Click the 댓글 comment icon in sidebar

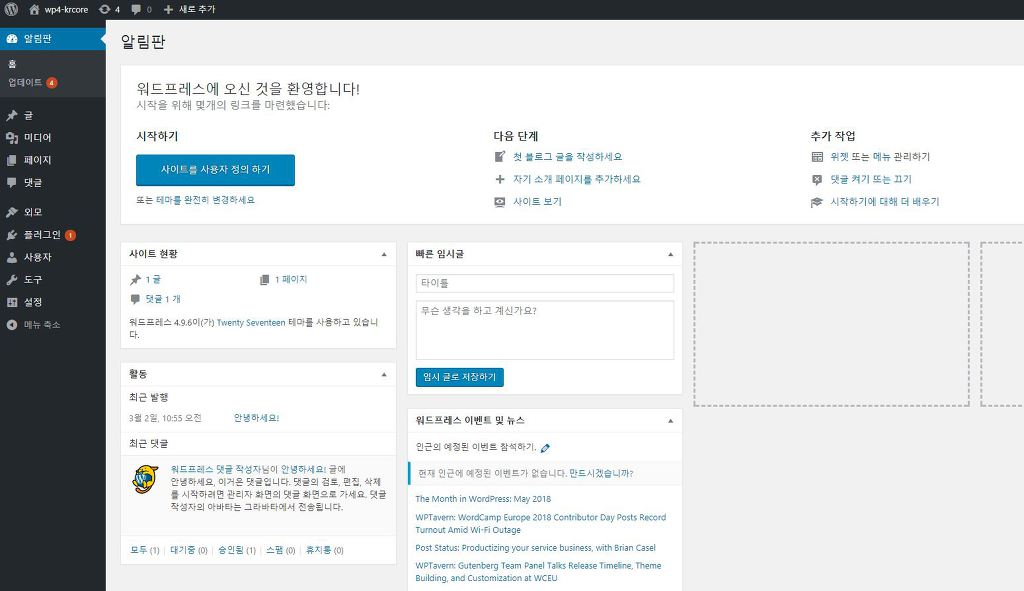(12, 183)
